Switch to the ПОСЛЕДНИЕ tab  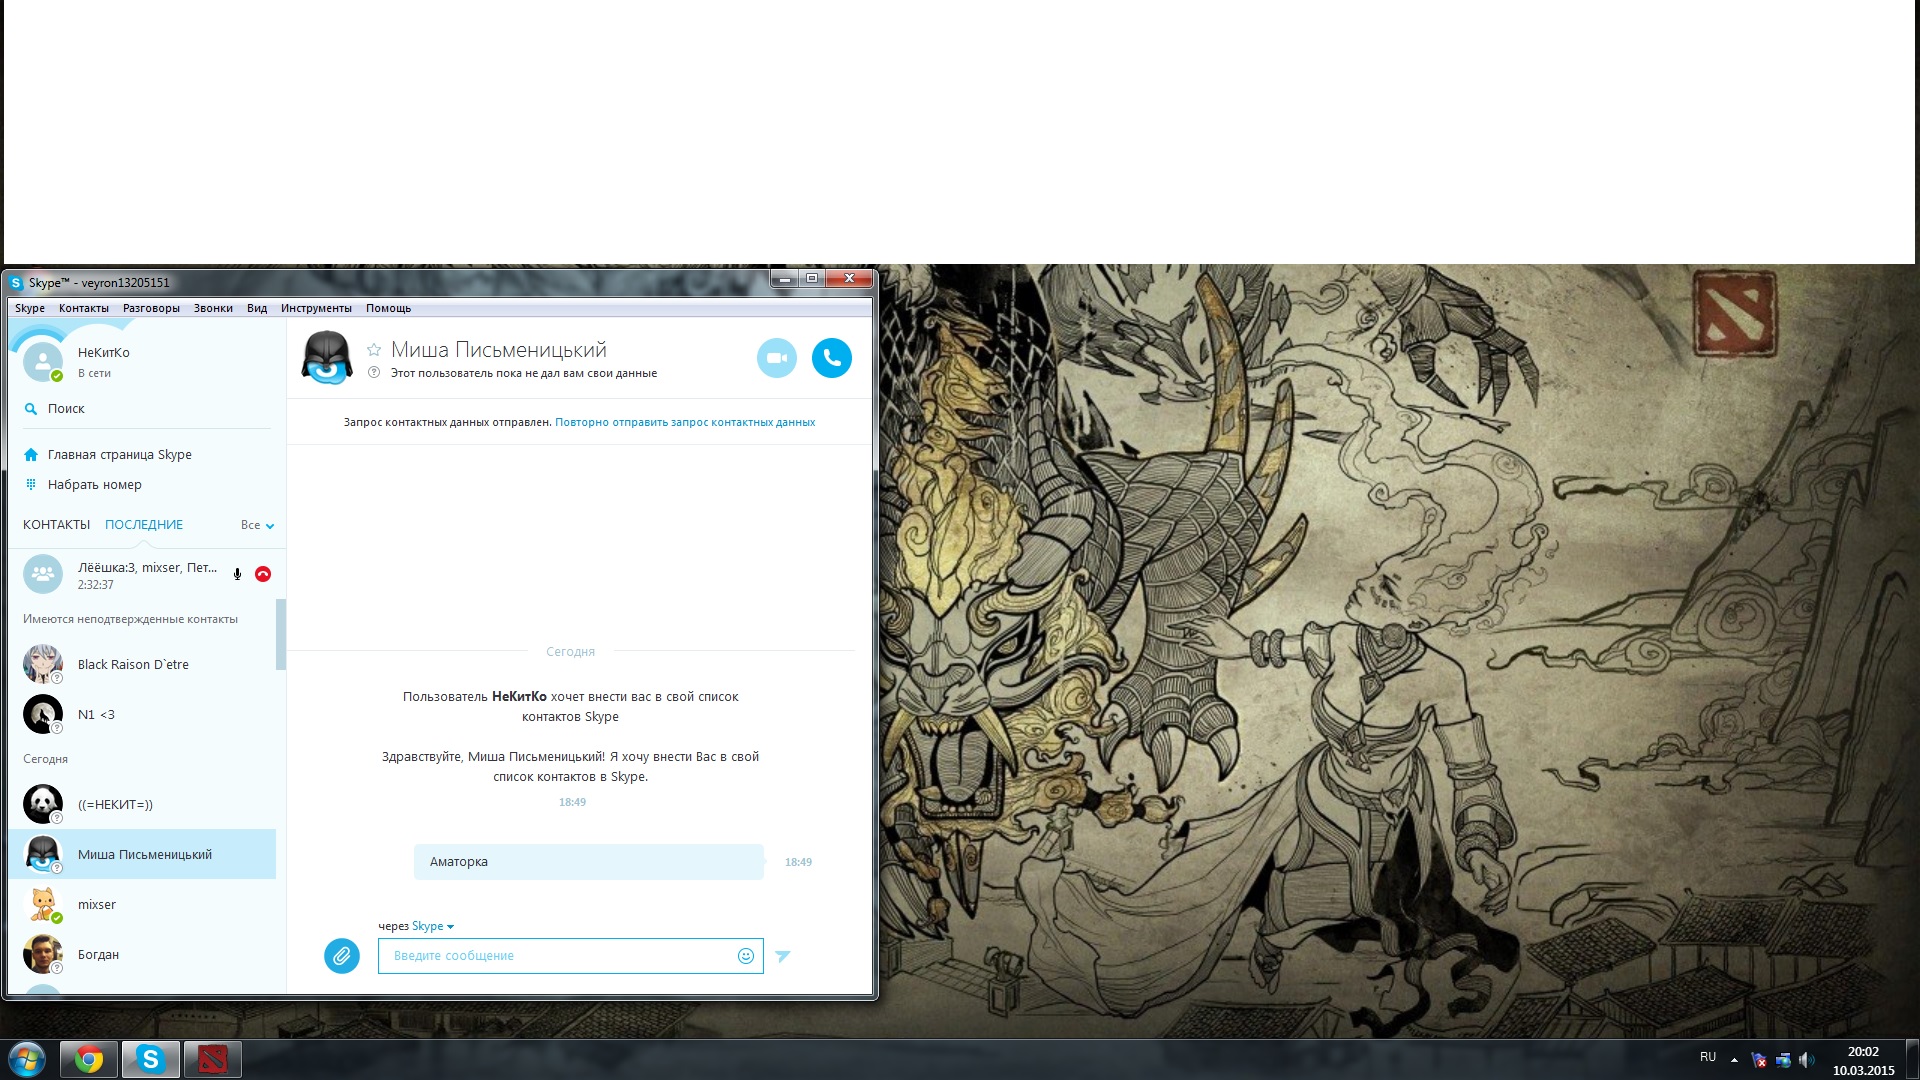coord(144,525)
